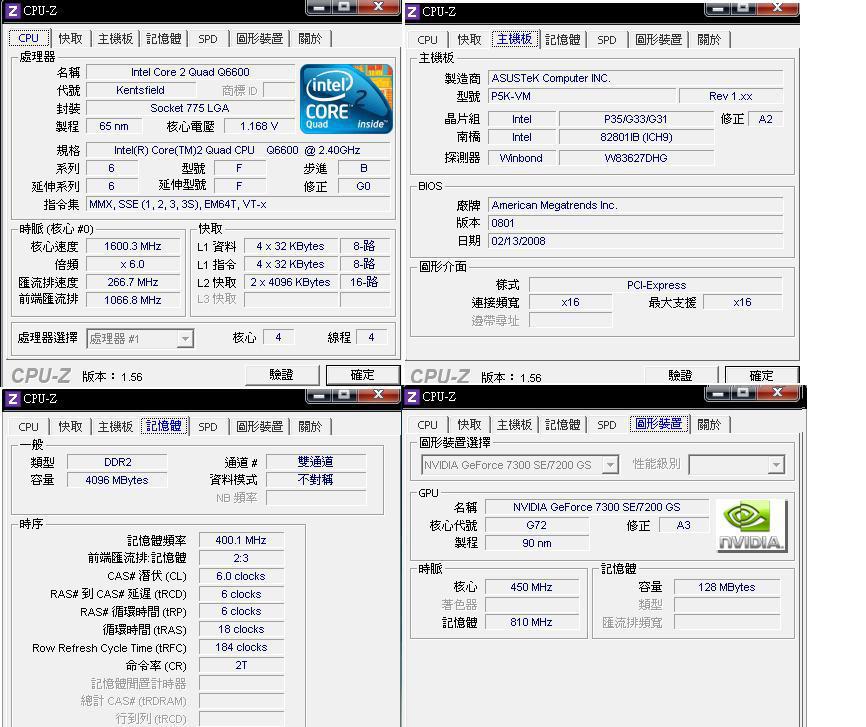Screen dimensions: 866x727
Task: Click the 810 MHz GPU memory clock value
Action: (531, 623)
